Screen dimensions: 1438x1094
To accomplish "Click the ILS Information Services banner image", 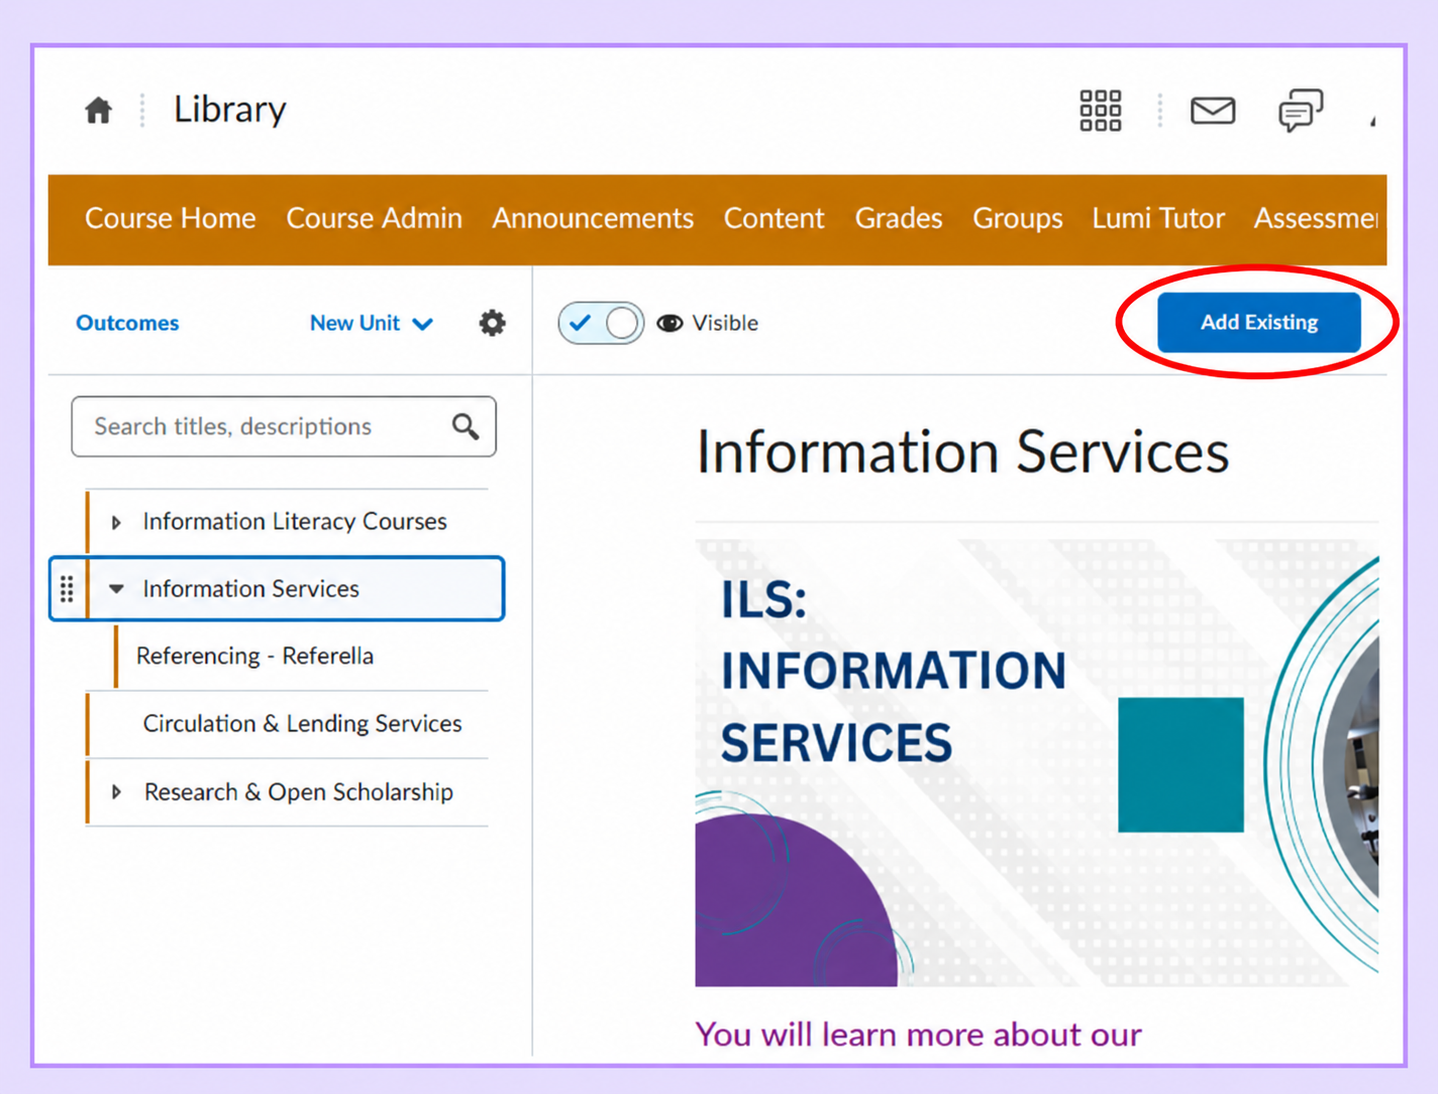I will click(1037, 763).
